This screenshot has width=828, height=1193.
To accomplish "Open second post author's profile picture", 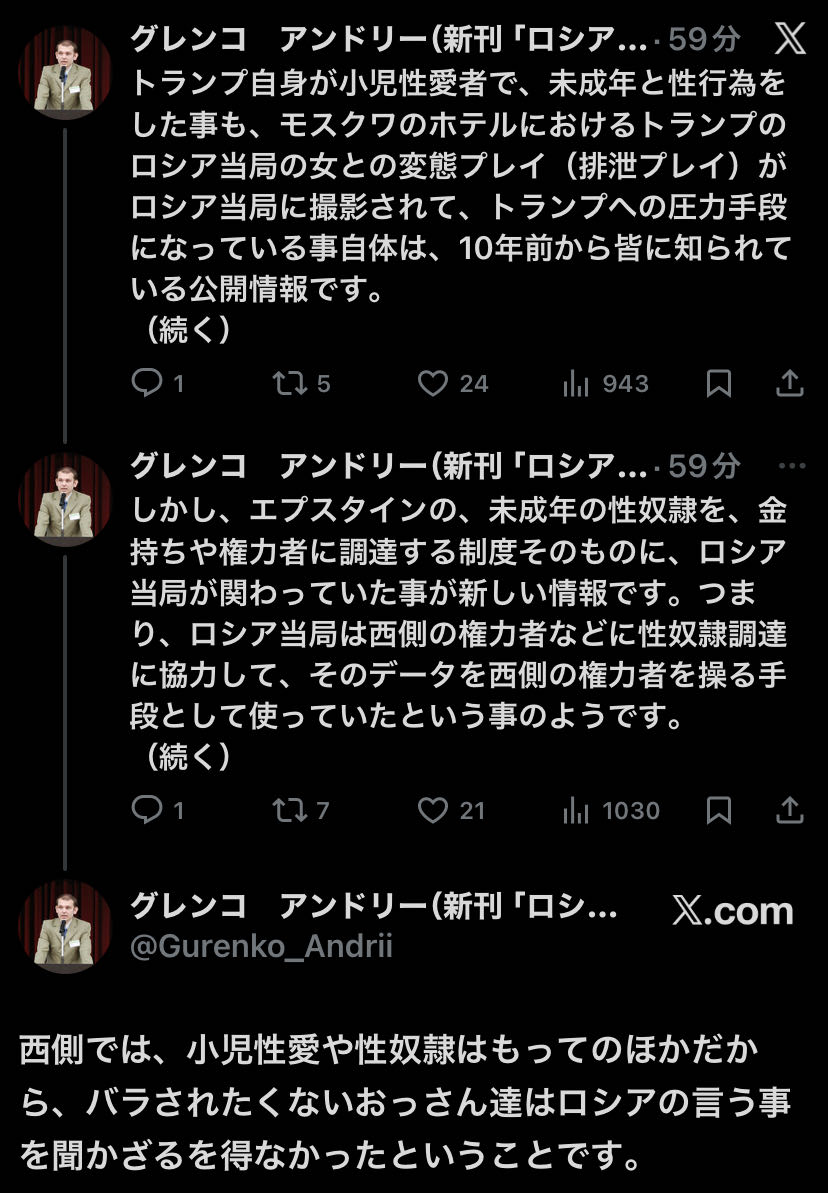I will (x=65, y=499).
